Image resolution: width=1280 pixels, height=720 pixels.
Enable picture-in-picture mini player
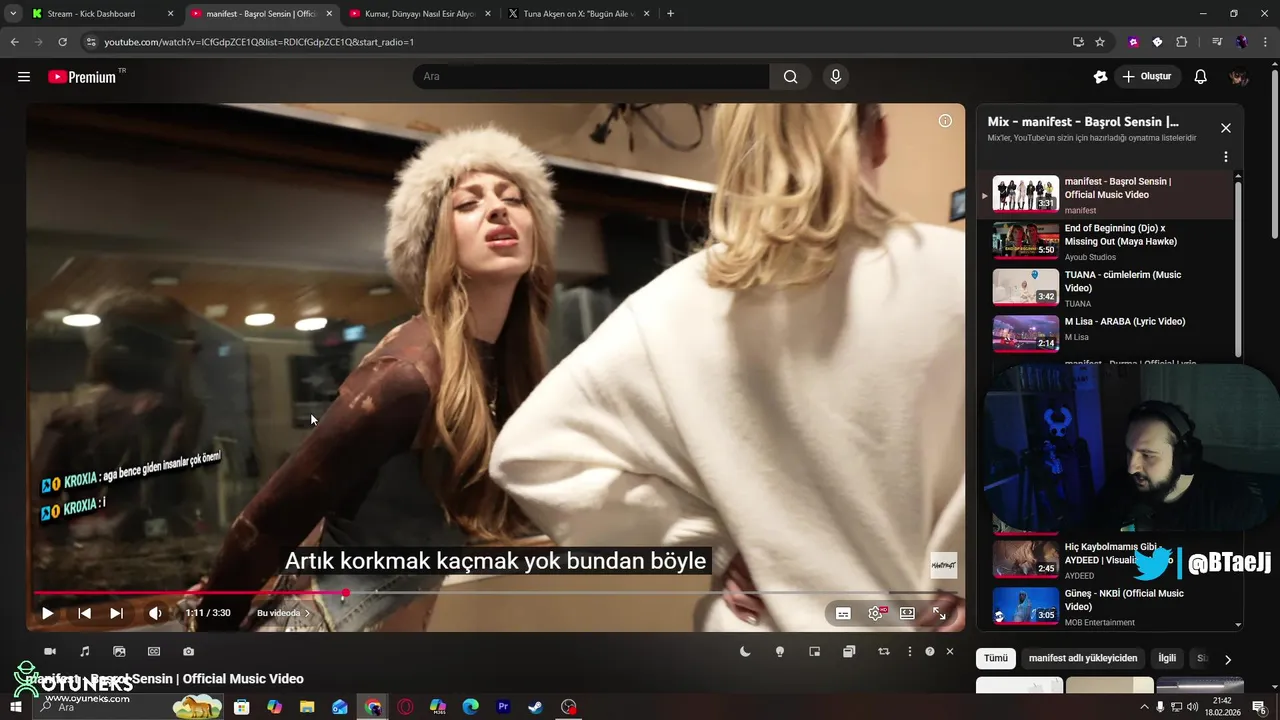(815, 651)
